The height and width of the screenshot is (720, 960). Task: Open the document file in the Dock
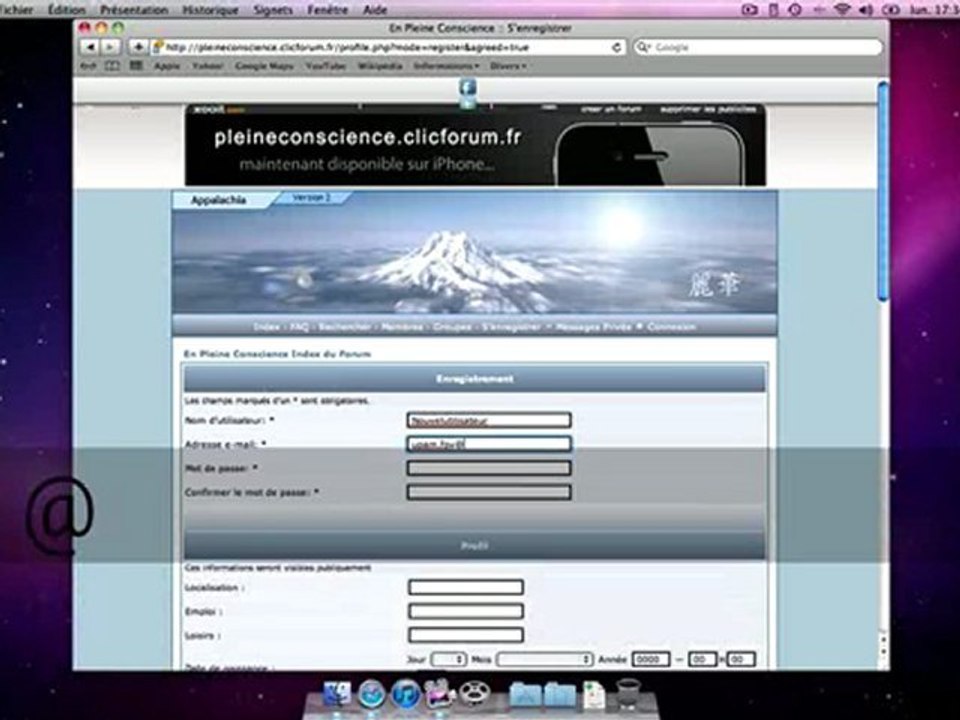coord(593,695)
